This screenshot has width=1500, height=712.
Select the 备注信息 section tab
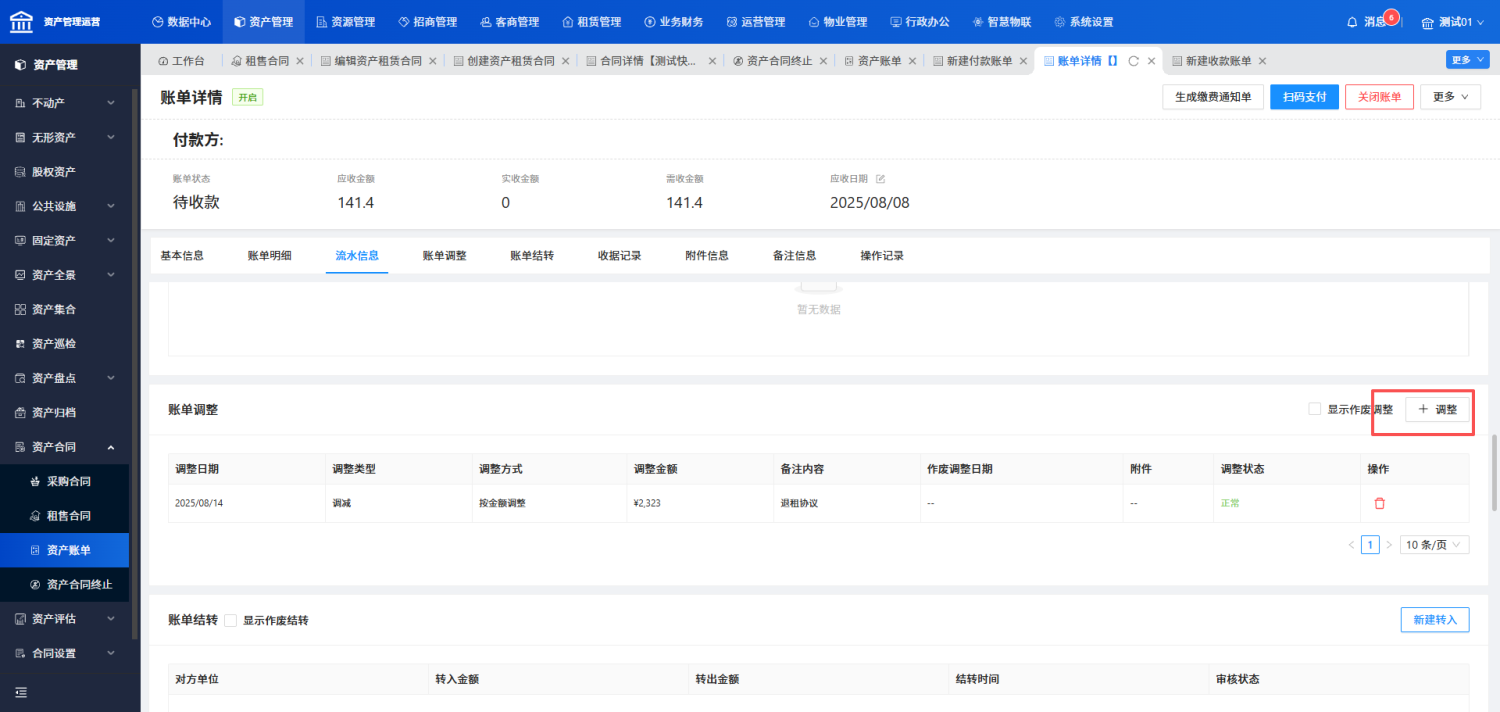point(795,256)
